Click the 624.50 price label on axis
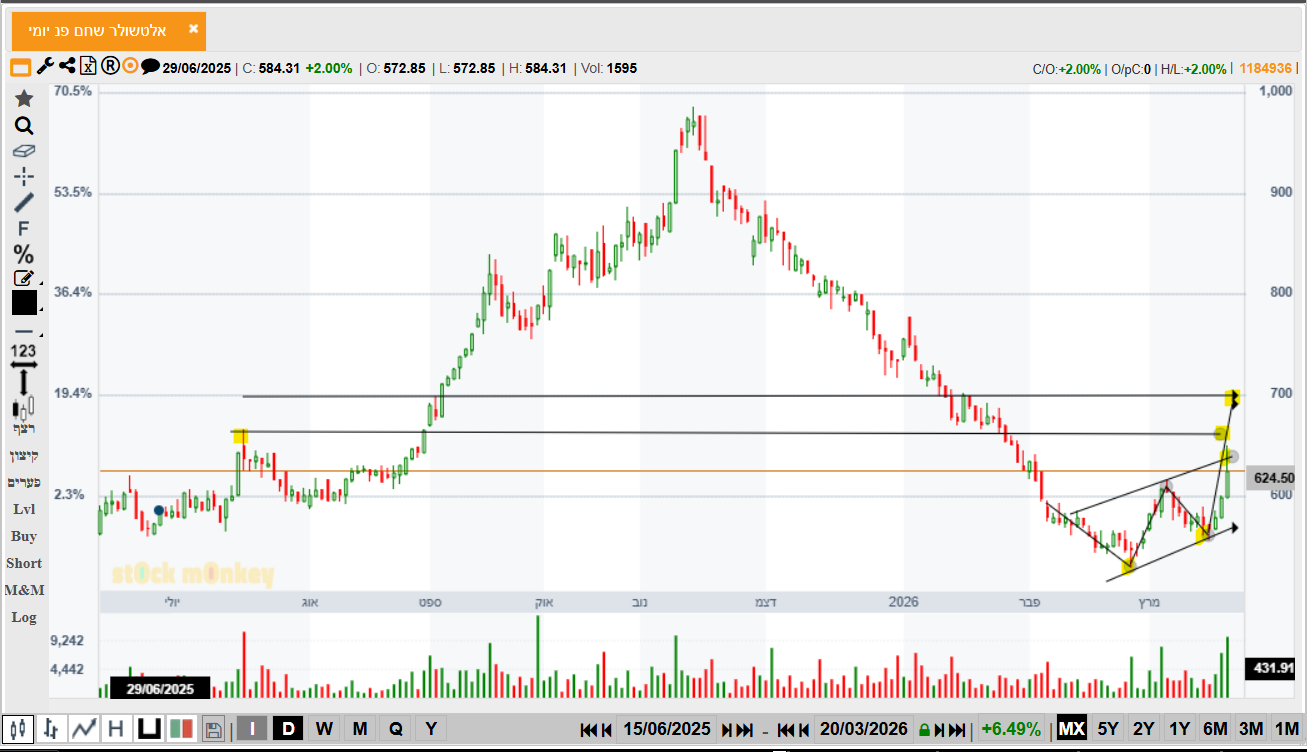1307x752 pixels. pos(1272,479)
